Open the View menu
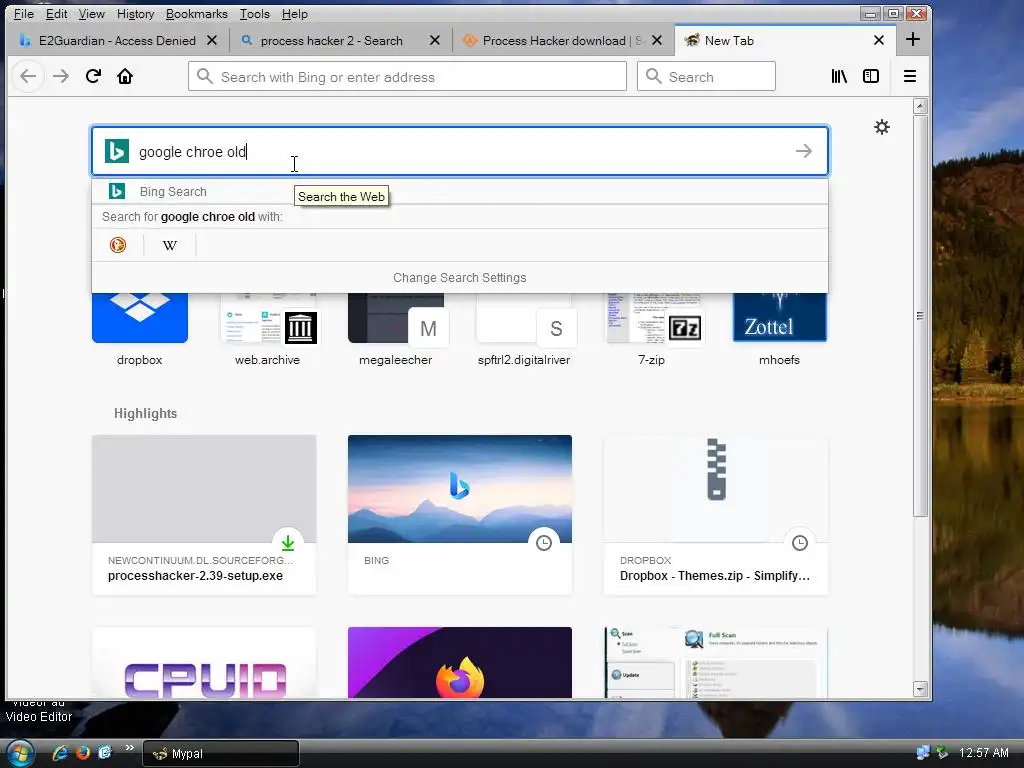Viewport: 1024px width, 768px height. pos(91,14)
